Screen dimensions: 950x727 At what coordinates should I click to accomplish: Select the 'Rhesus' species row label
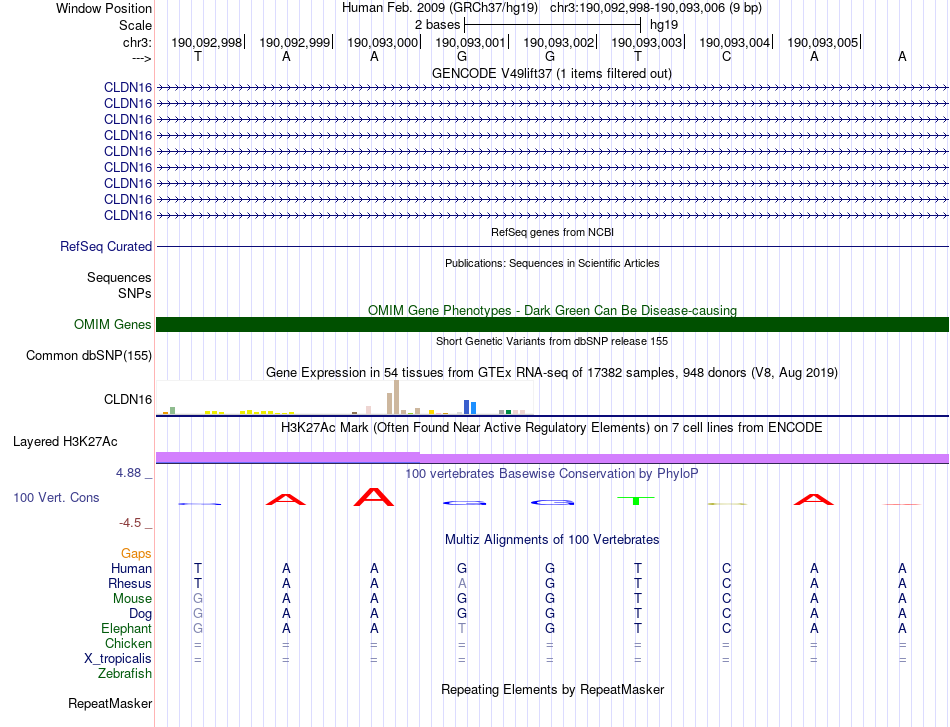pyautogui.click(x=130, y=583)
